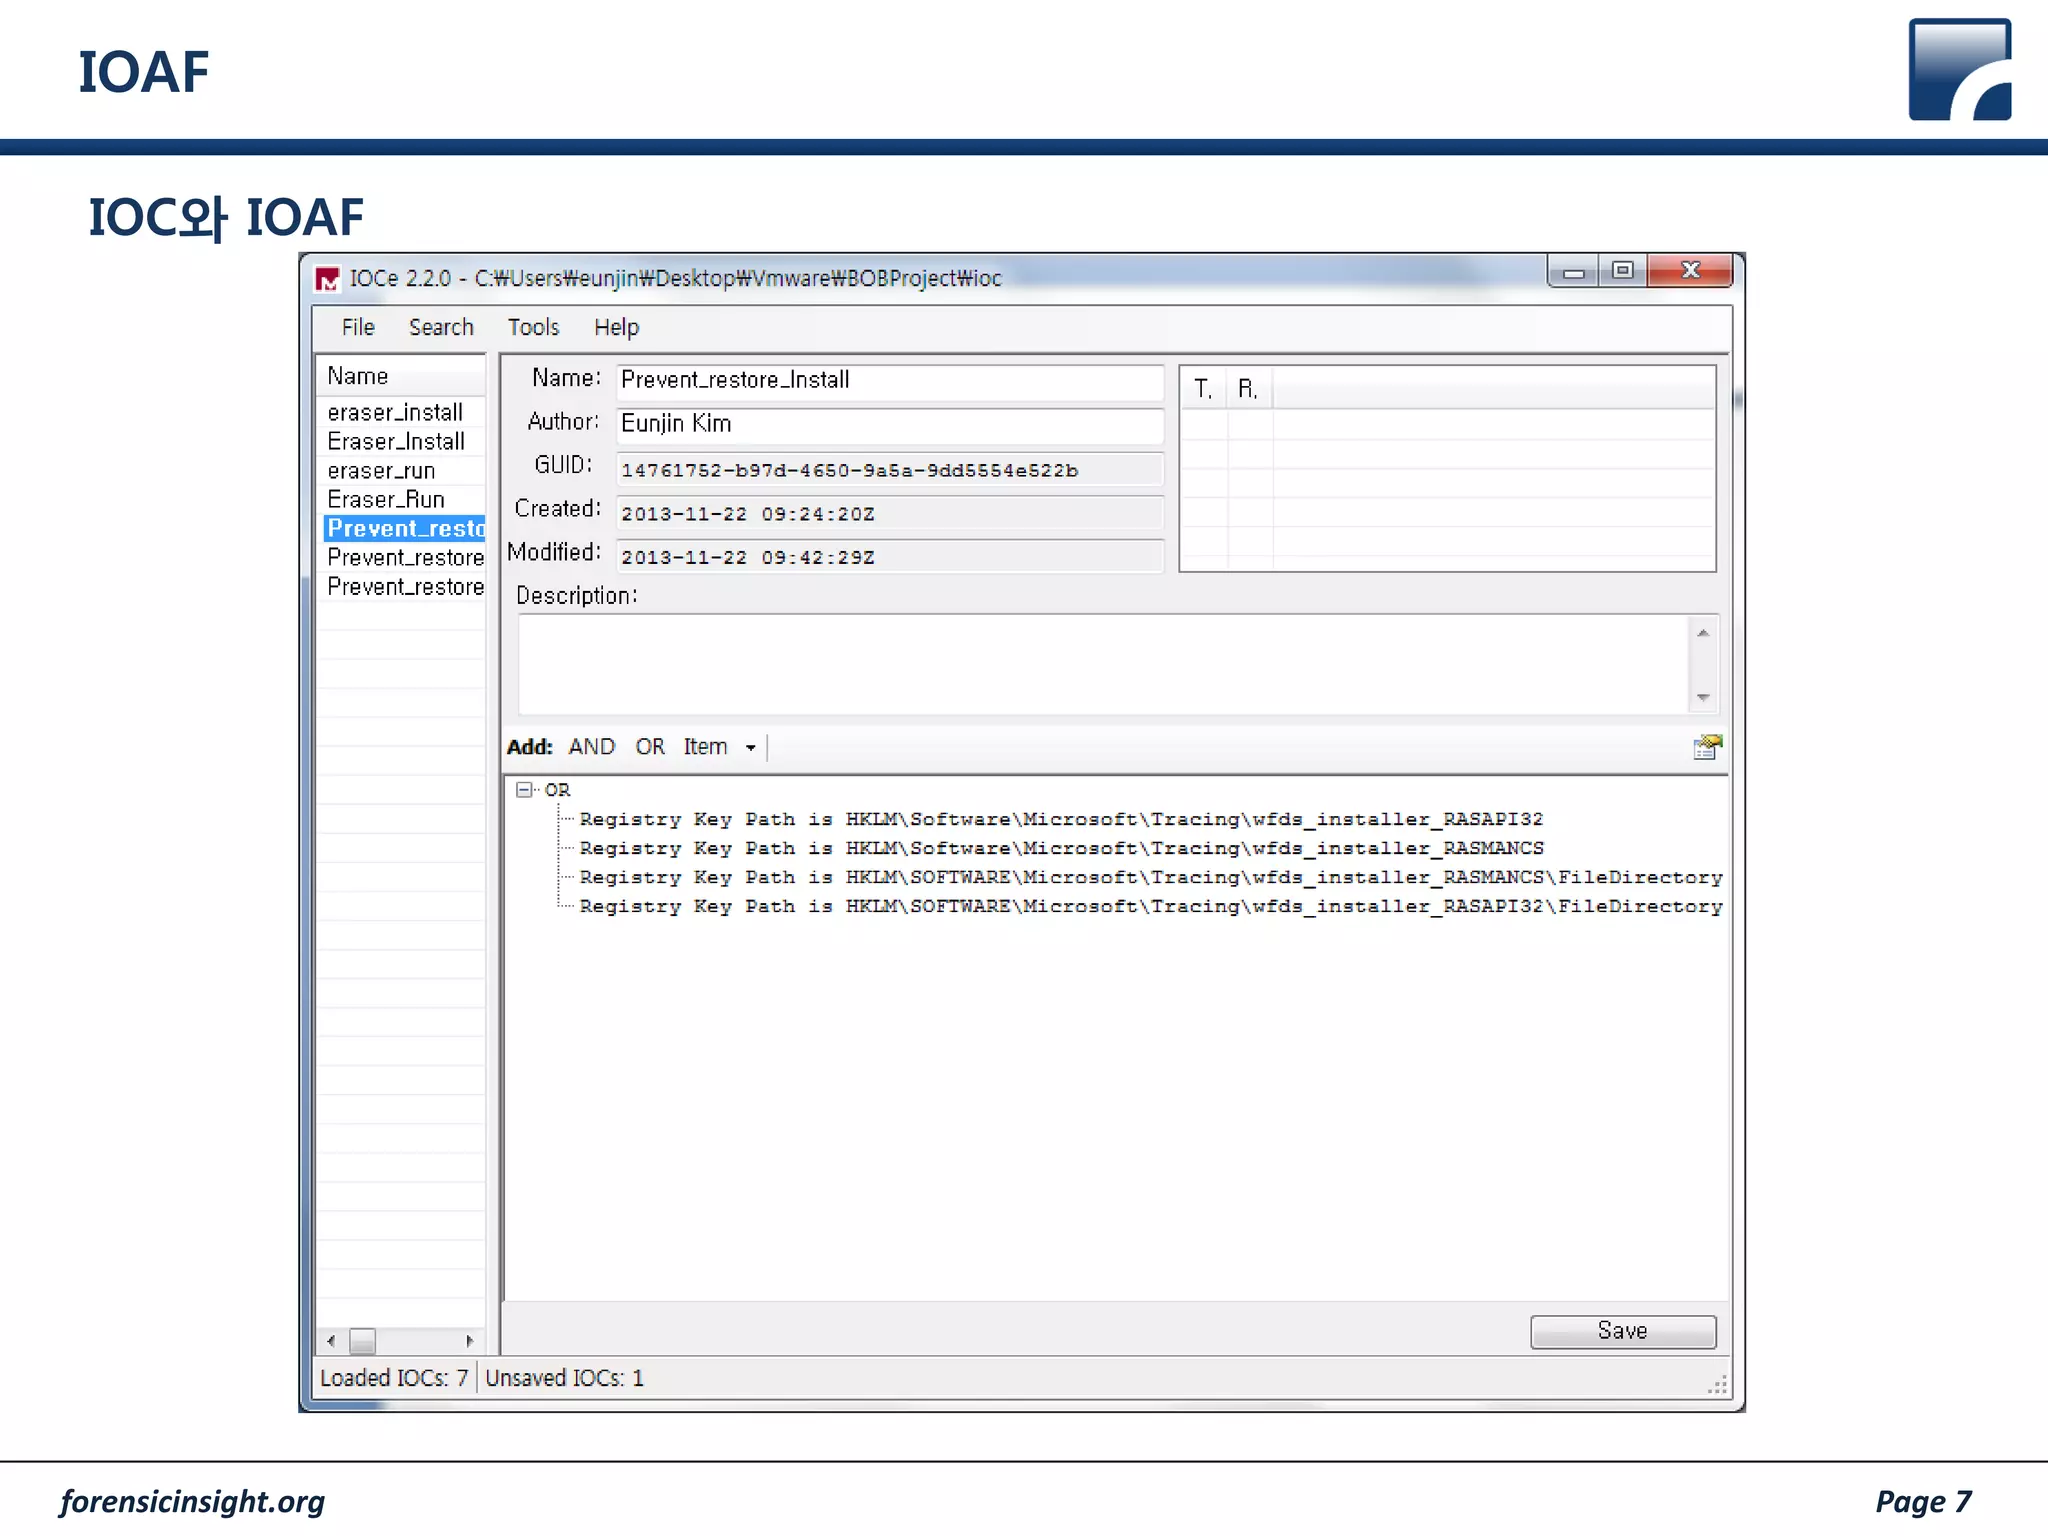Collapse the OR tree node
Viewport: 2048px width, 1536px height.
[524, 790]
